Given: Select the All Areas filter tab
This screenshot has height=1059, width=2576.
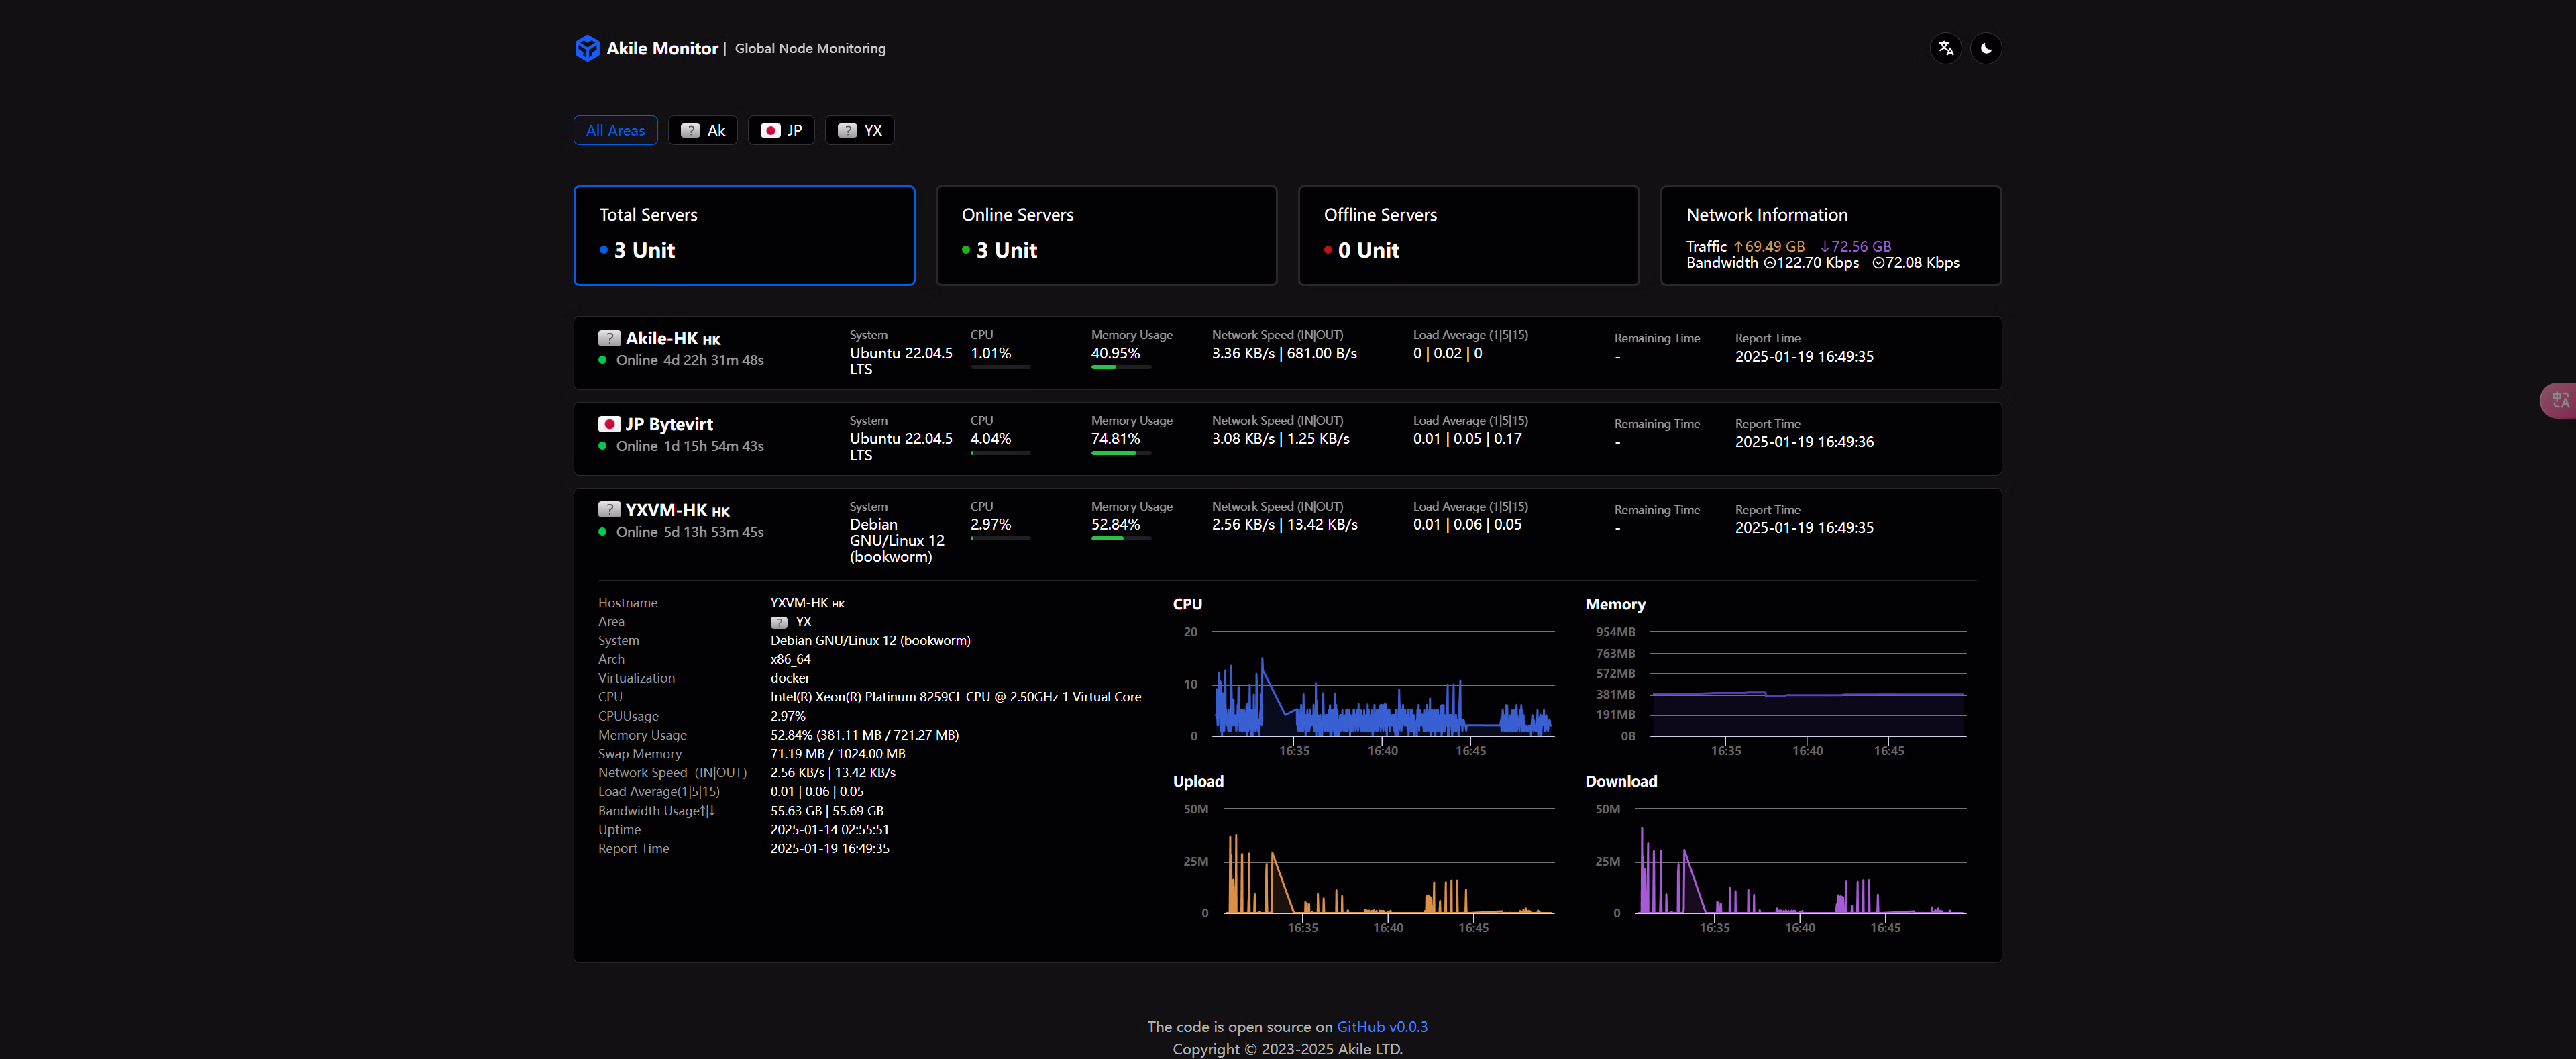Looking at the screenshot, I should coord(615,130).
